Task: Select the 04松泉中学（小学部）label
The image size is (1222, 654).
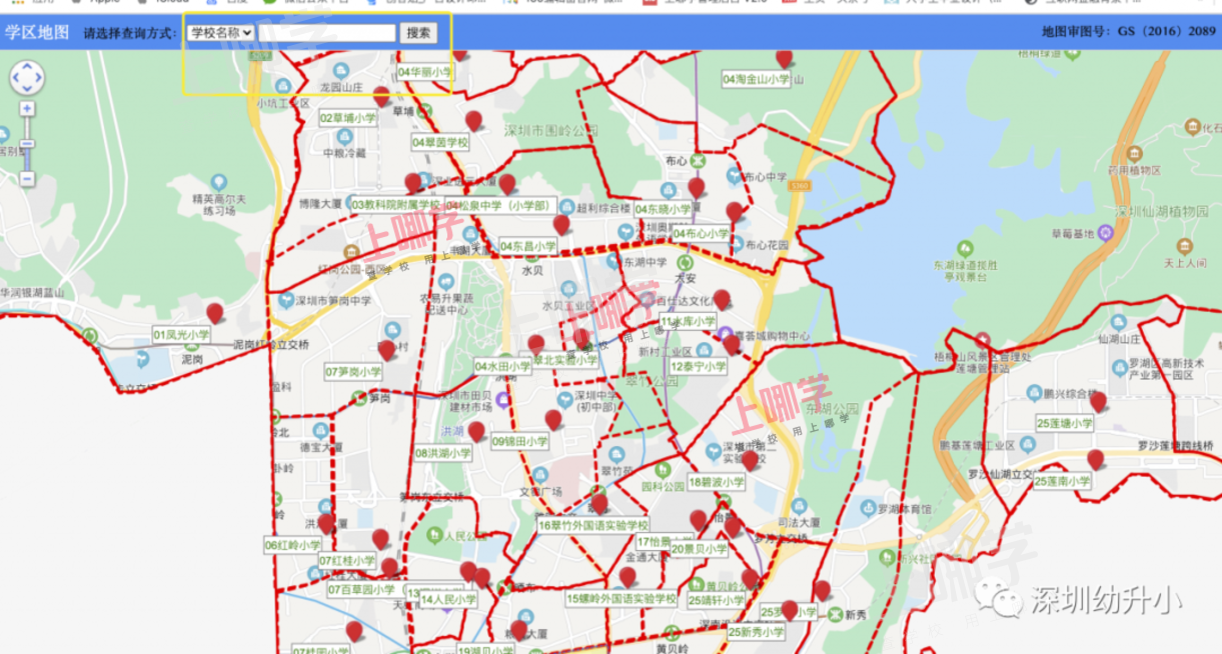Action: tap(499, 205)
